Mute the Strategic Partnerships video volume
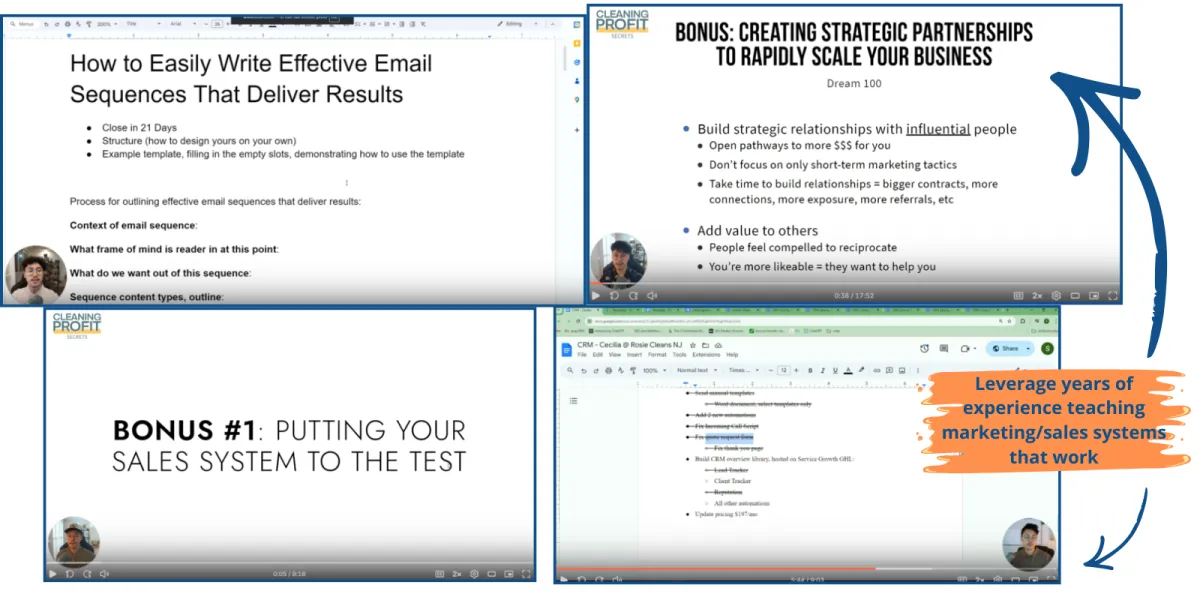The width and height of the screenshot is (1200, 600). (652, 295)
